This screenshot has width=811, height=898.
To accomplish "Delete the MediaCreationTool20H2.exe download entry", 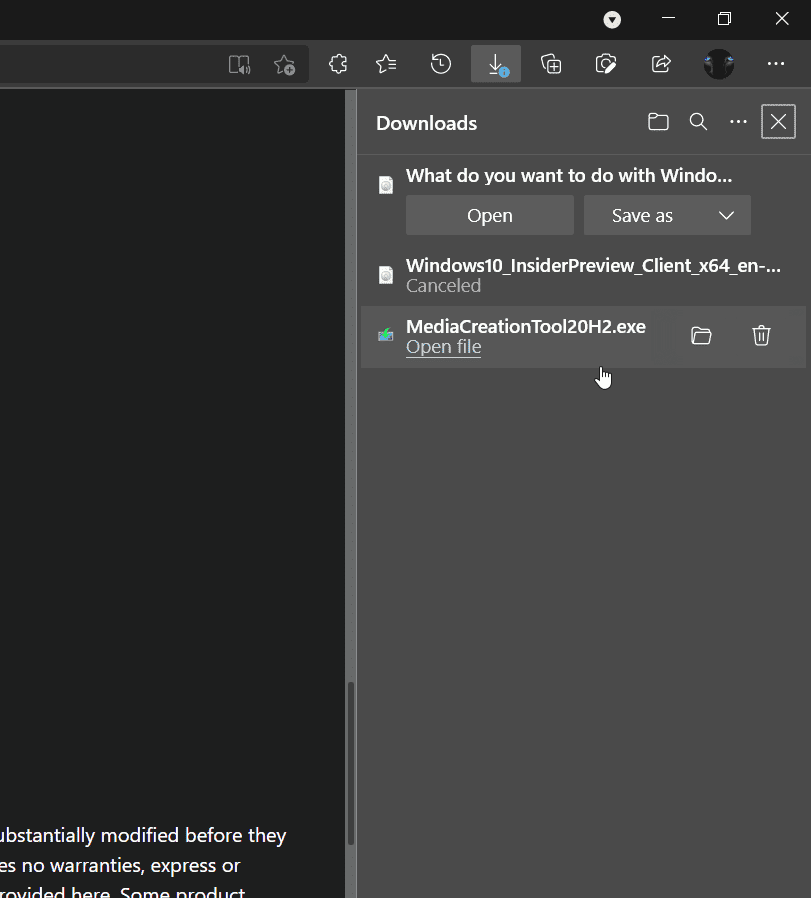I will point(761,336).
